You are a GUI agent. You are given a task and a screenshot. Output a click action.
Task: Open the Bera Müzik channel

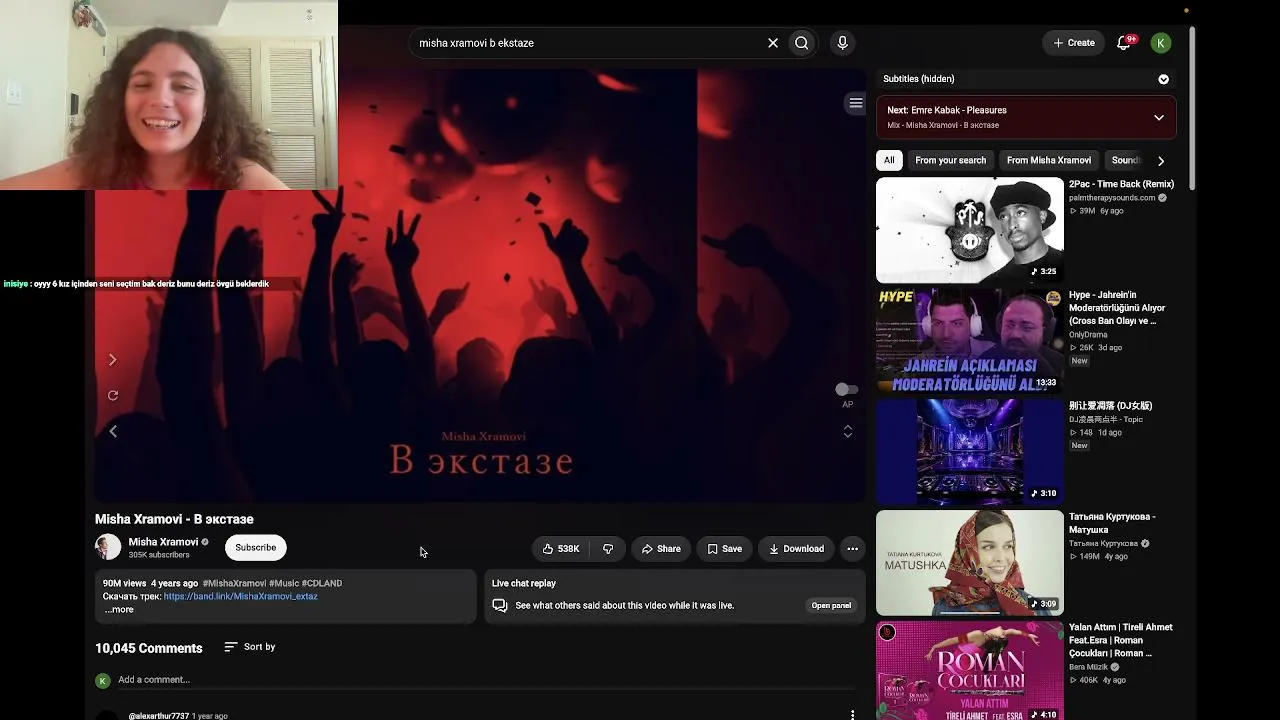1088,667
